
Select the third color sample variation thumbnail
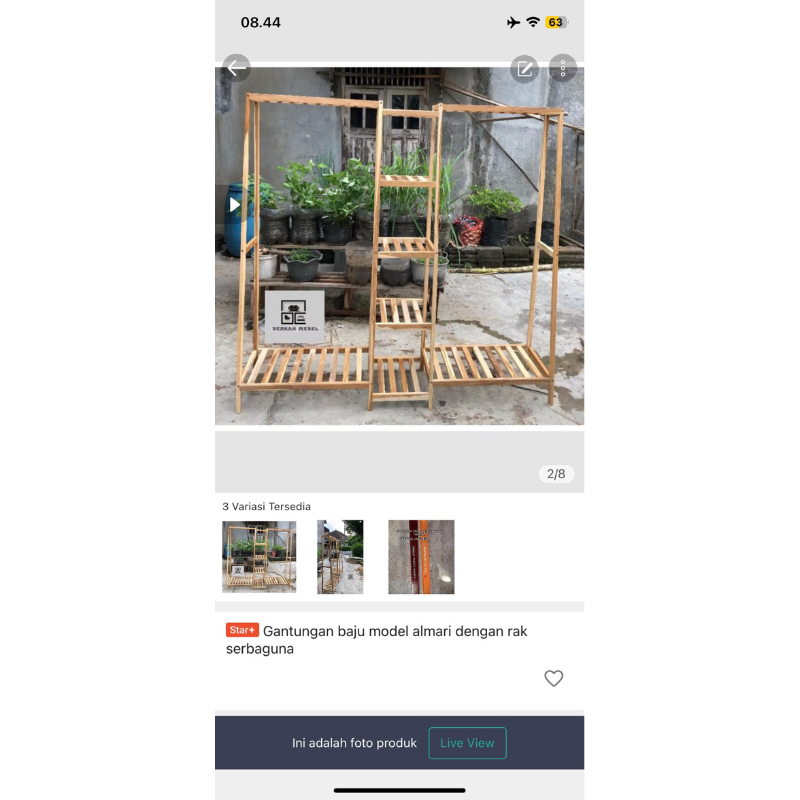(421, 557)
